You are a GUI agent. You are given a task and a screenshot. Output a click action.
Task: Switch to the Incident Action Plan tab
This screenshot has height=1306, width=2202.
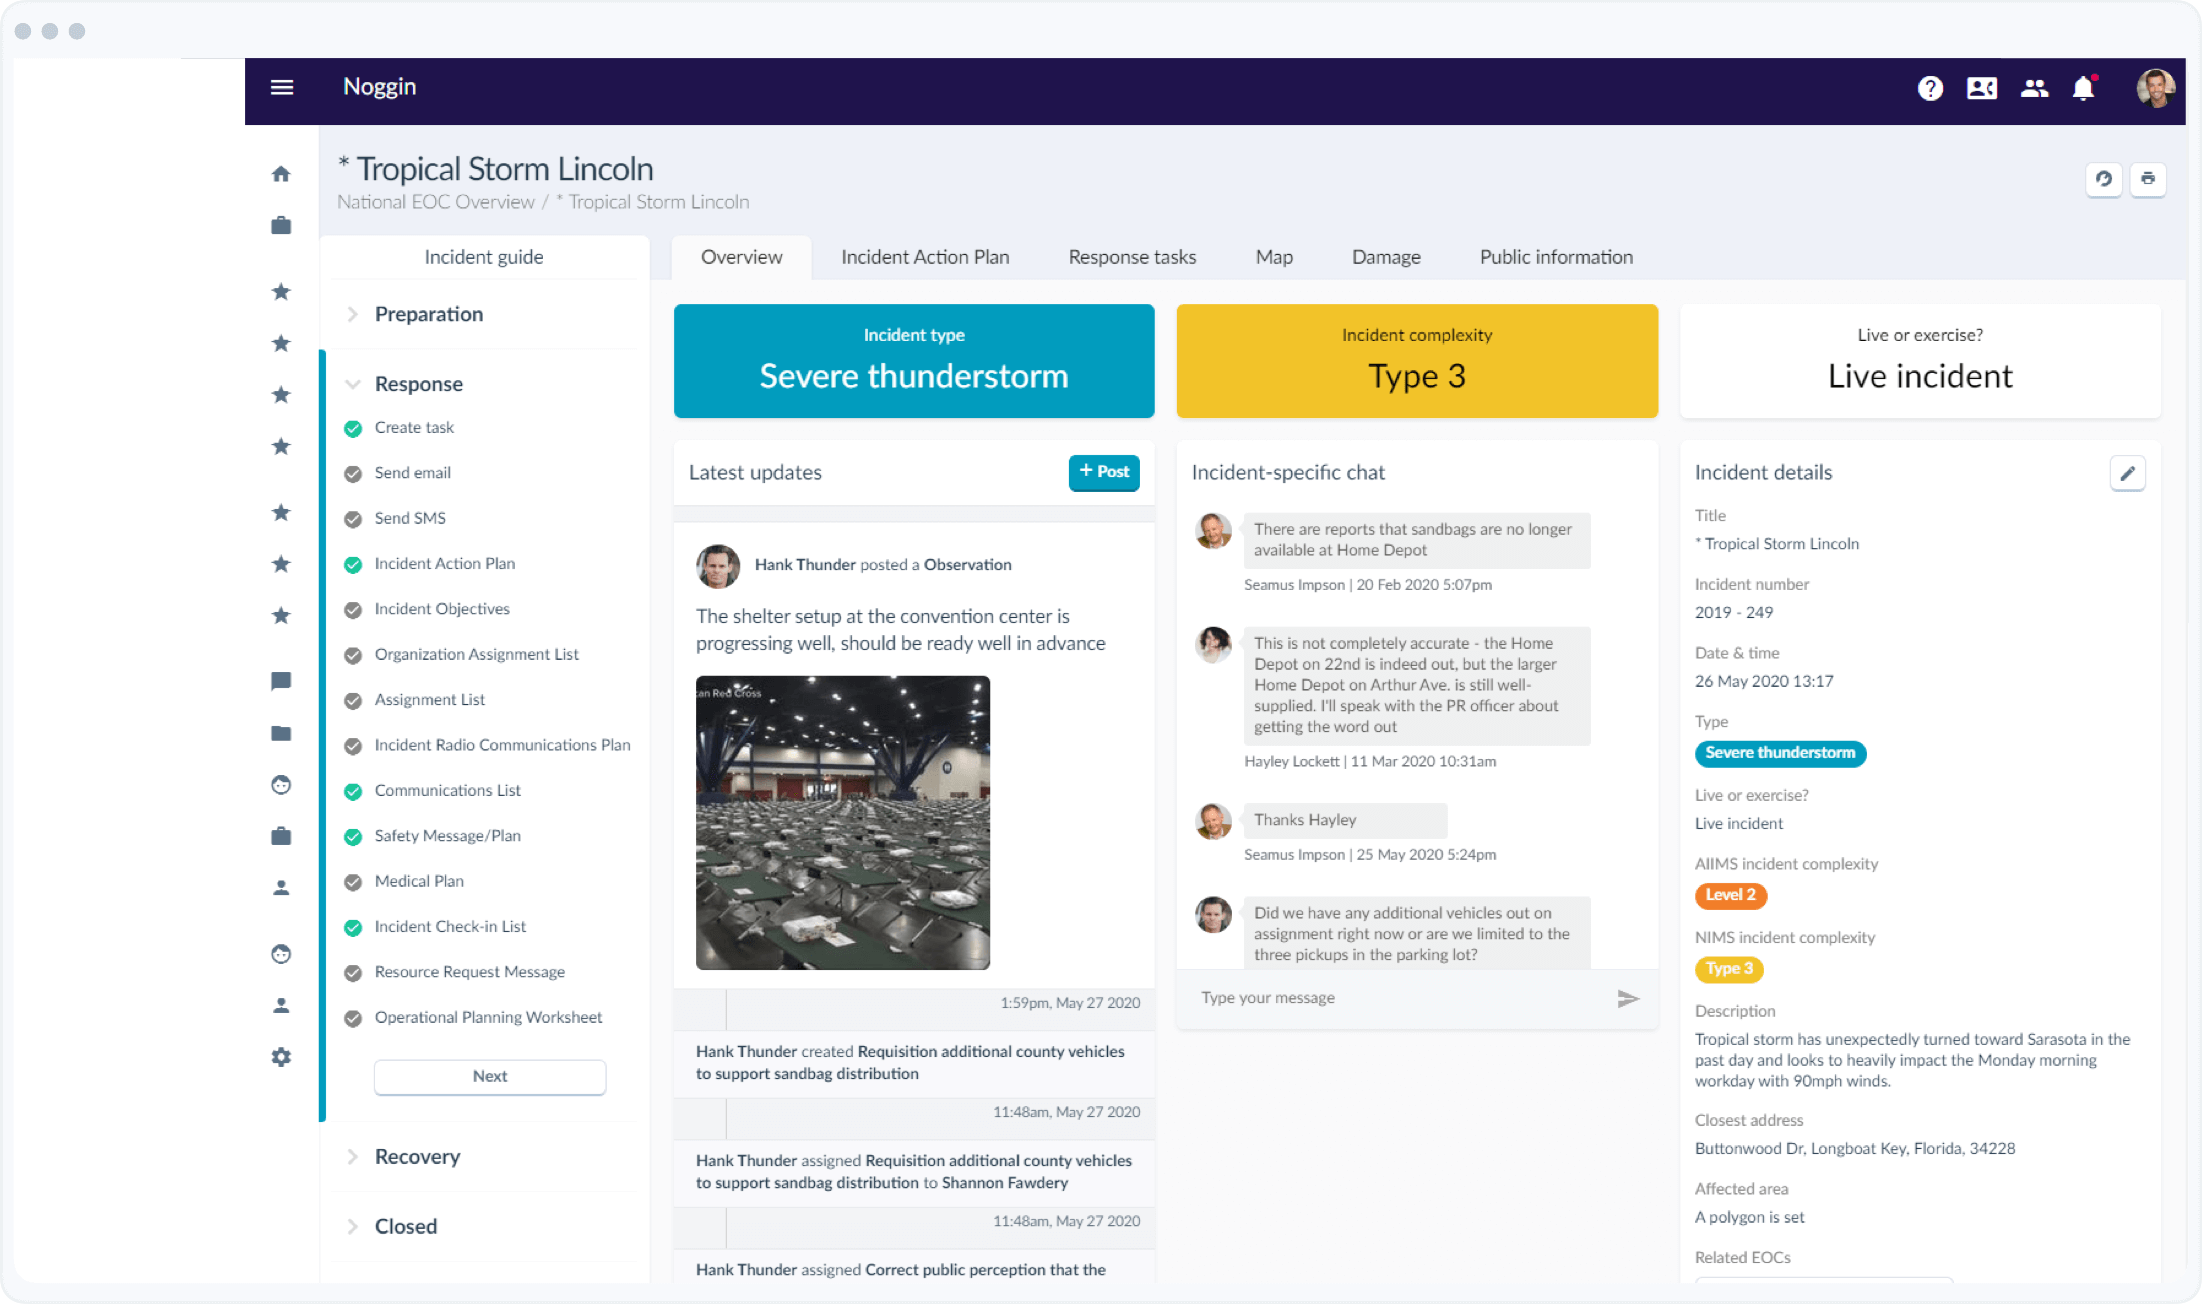925,257
